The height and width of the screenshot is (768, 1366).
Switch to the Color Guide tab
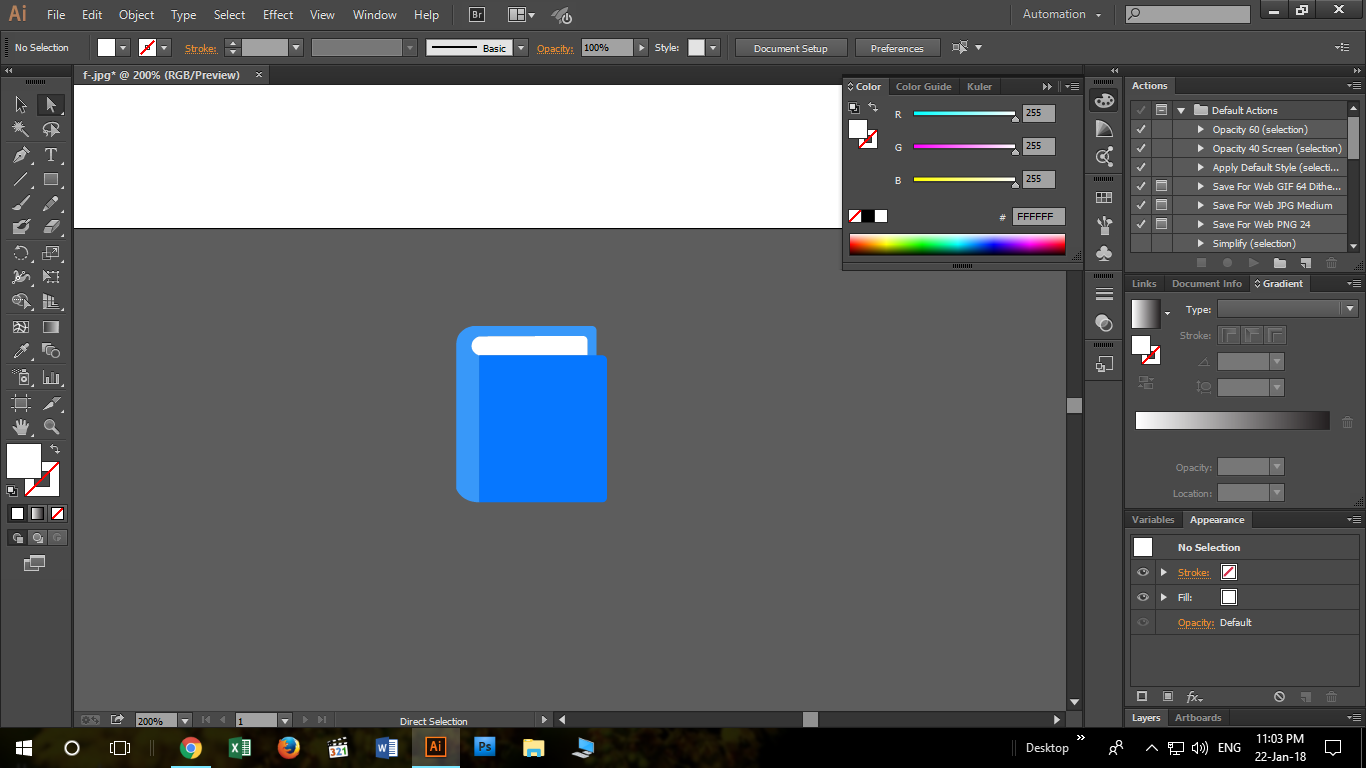pyautogui.click(x=923, y=87)
